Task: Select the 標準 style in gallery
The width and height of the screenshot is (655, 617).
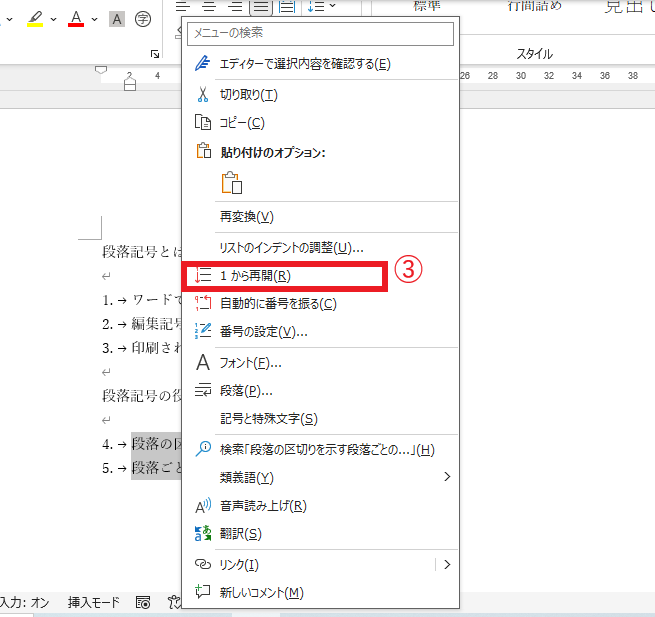Action: tap(427, 6)
